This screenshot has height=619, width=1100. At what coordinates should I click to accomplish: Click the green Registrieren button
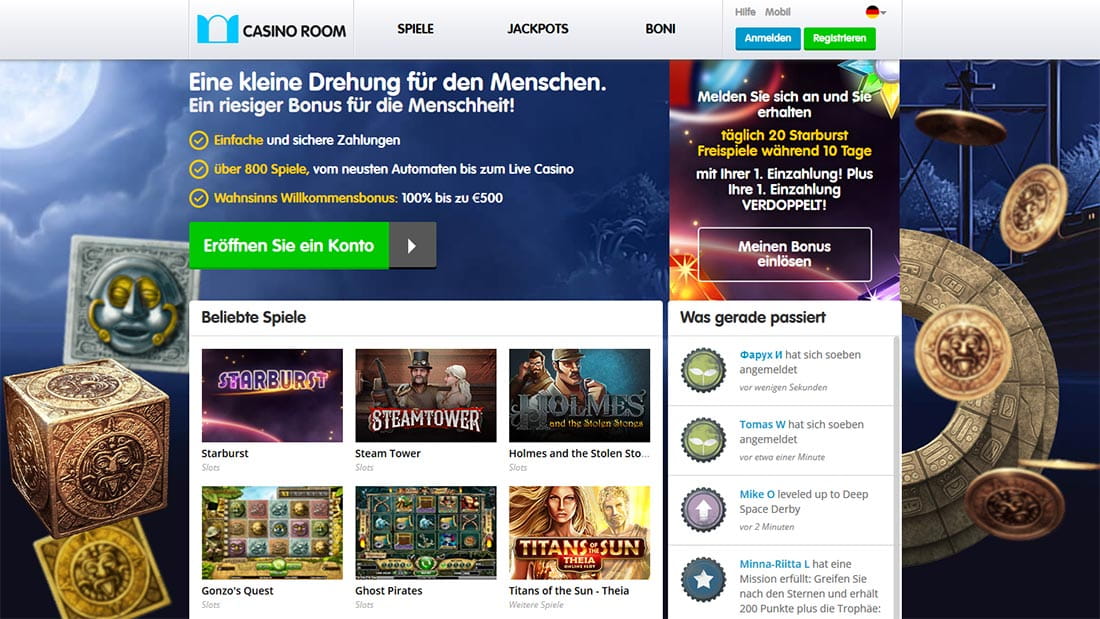(840, 39)
